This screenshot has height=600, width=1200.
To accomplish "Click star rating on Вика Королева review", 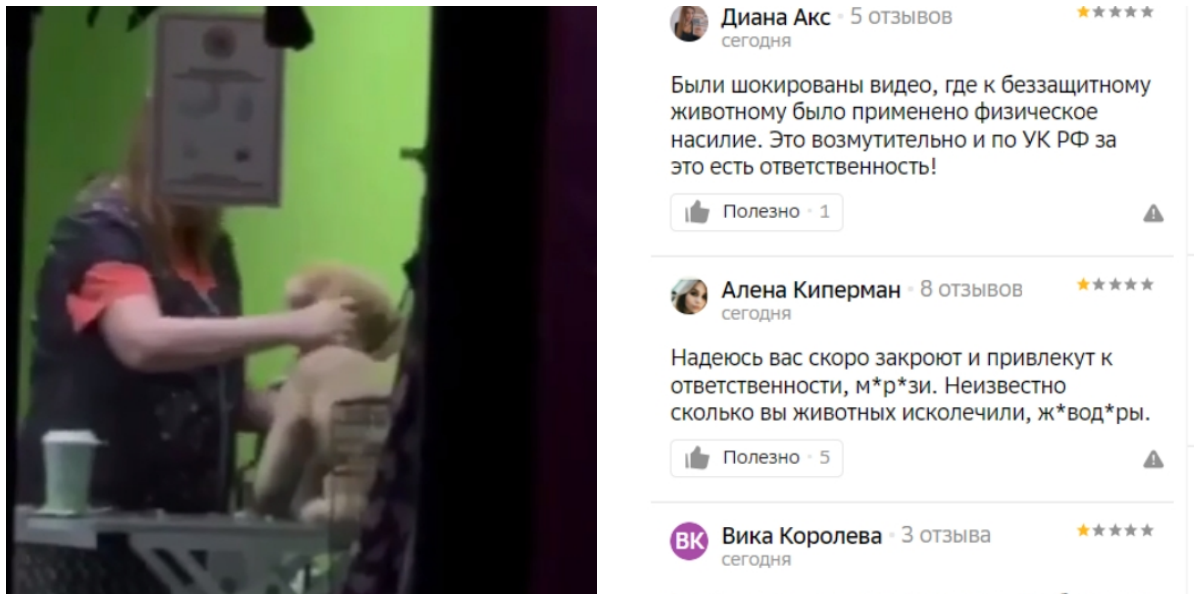I will pos(1115,531).
